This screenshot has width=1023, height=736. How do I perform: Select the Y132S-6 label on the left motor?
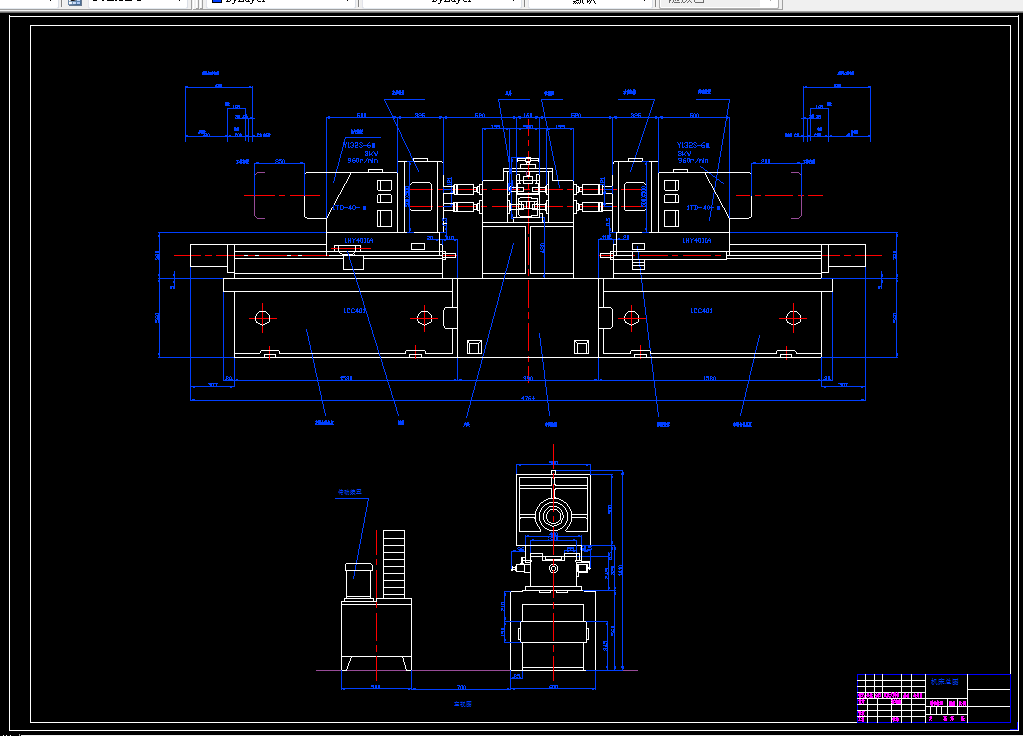point(359,146)
